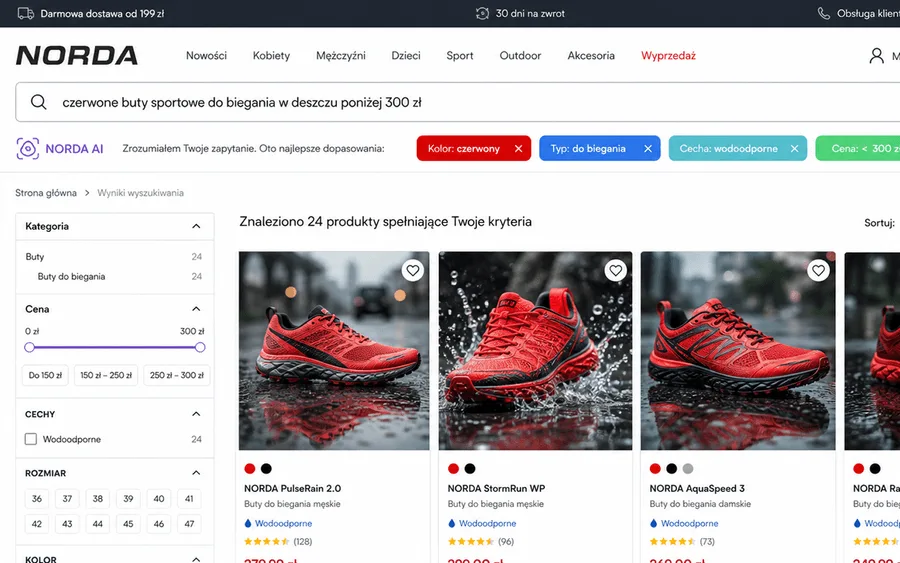Screen dimensions: 900x563
Task: Click waterproof drop icon on AquaSpeed 3
Action: [653, 523]
